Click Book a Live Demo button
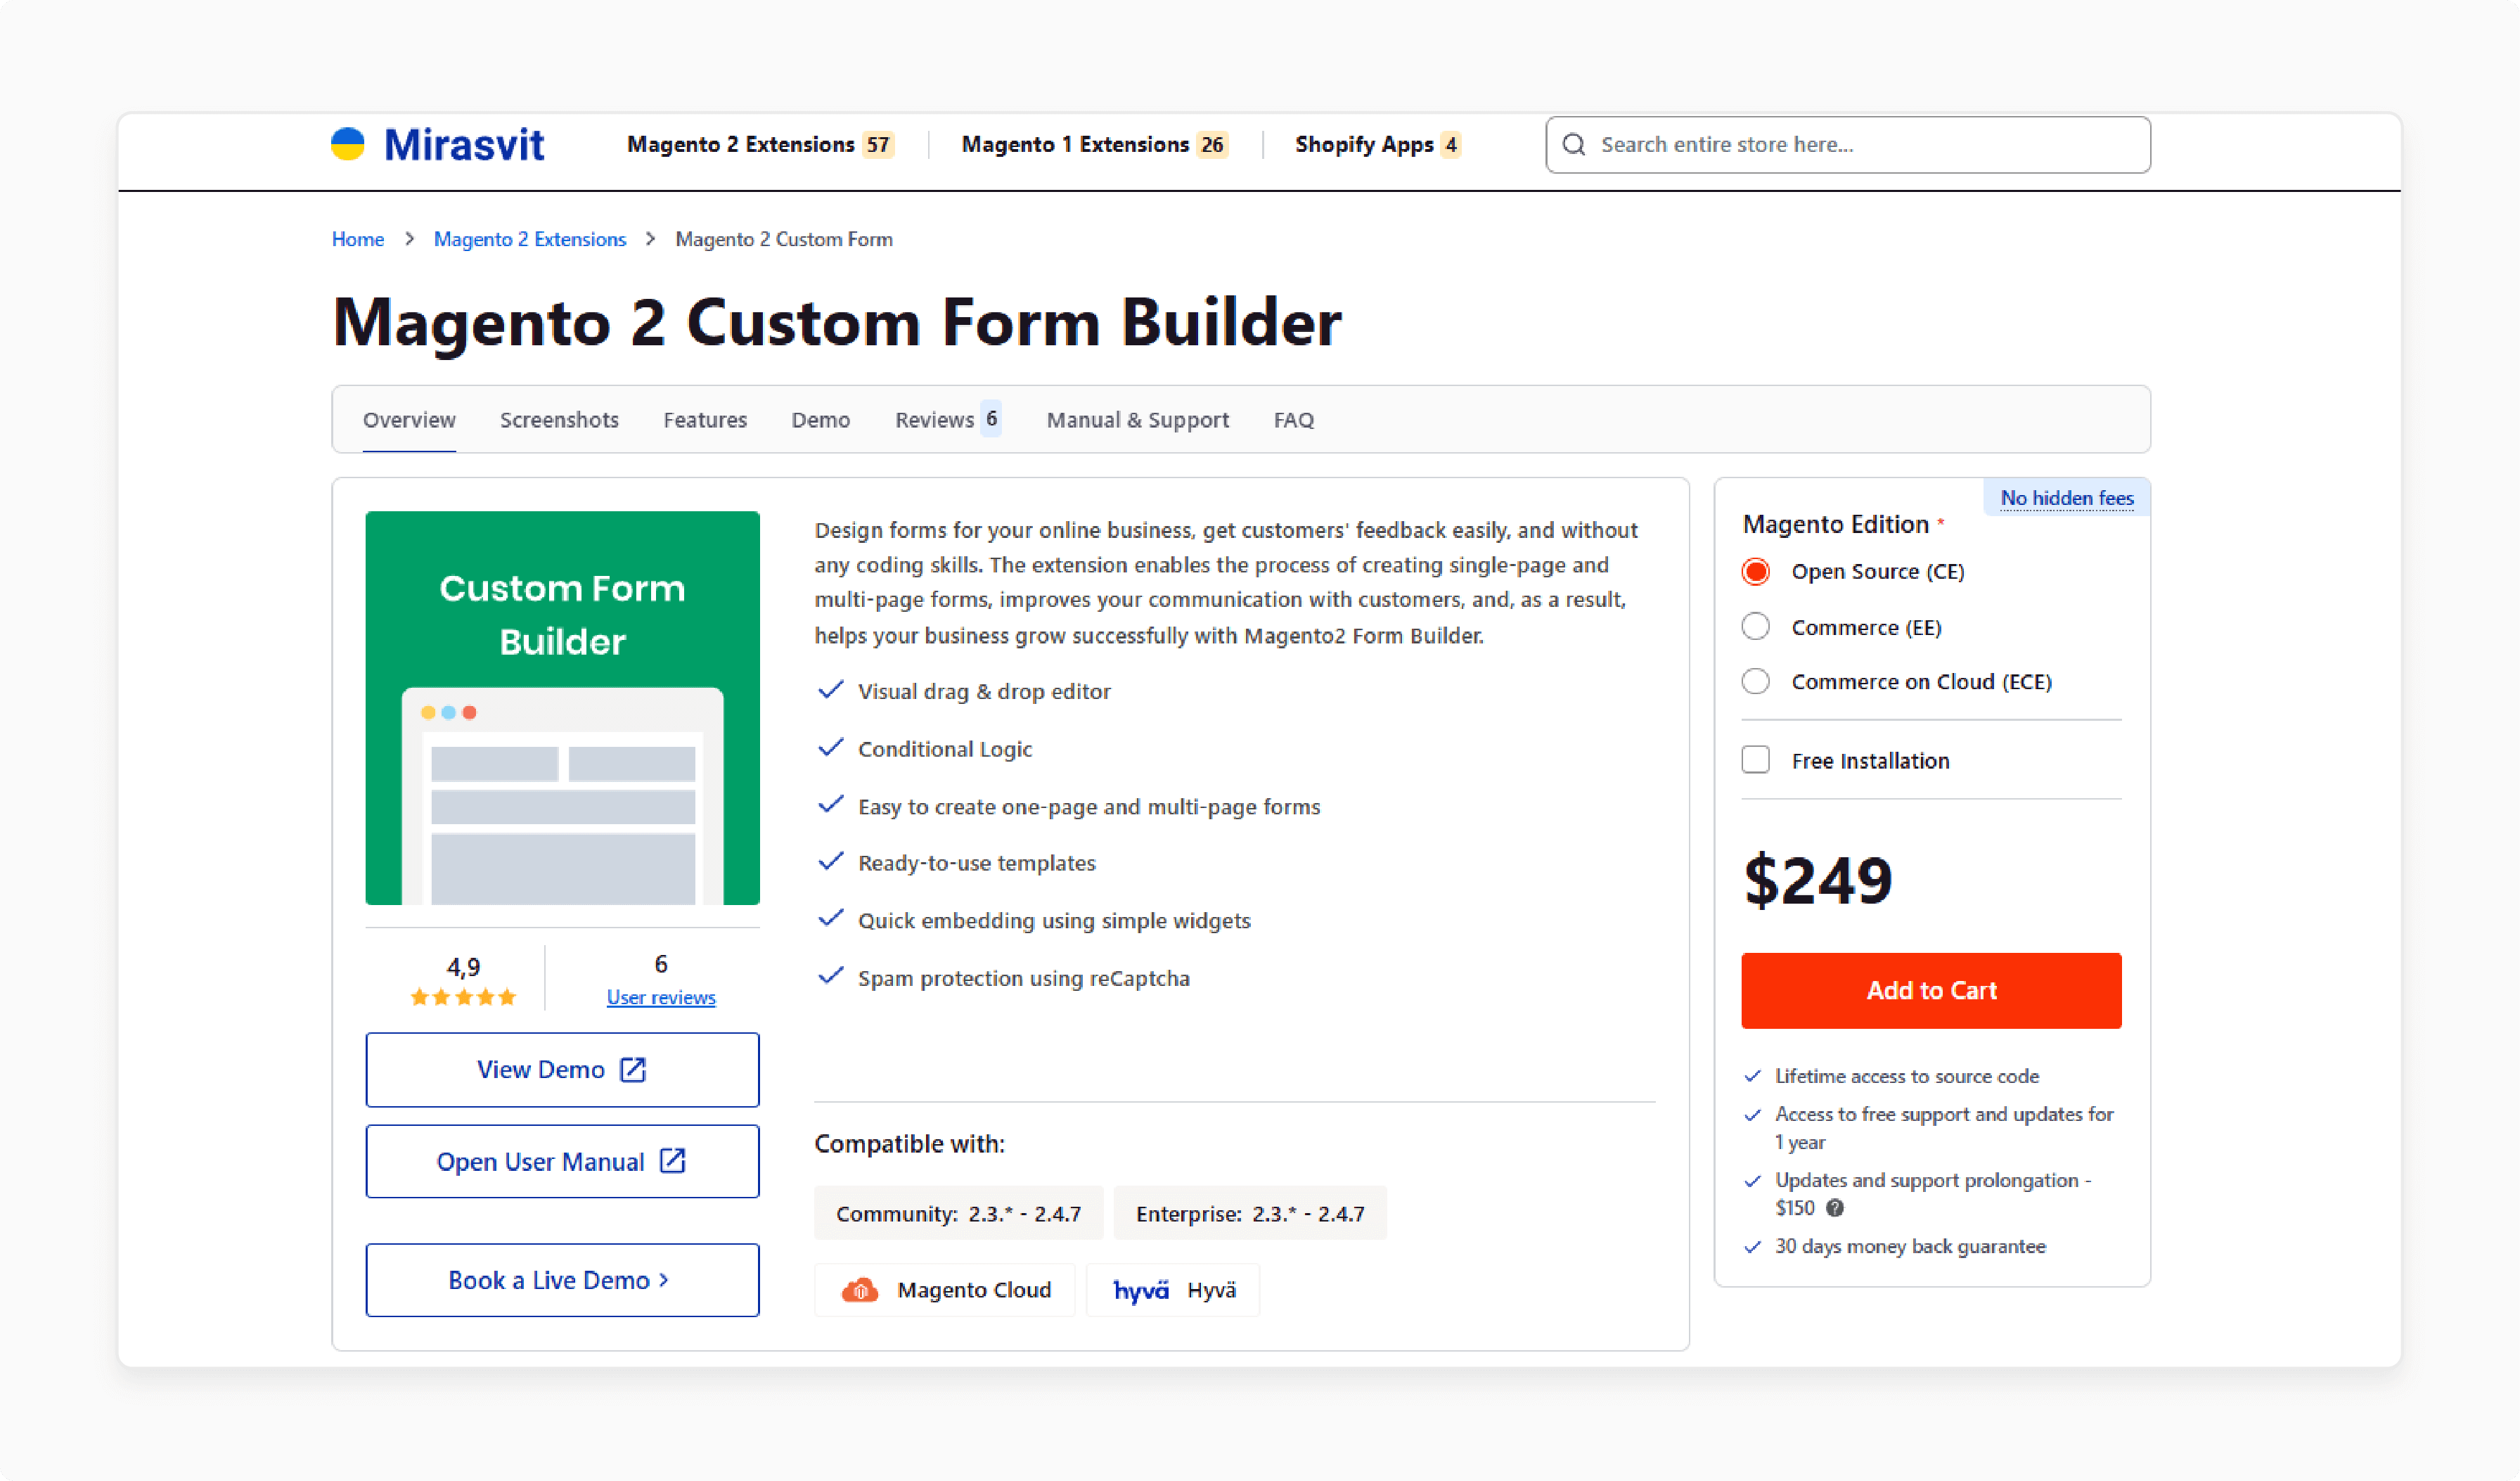Viewport: 2520px width, 1481px height. [x=562, y=1280]
